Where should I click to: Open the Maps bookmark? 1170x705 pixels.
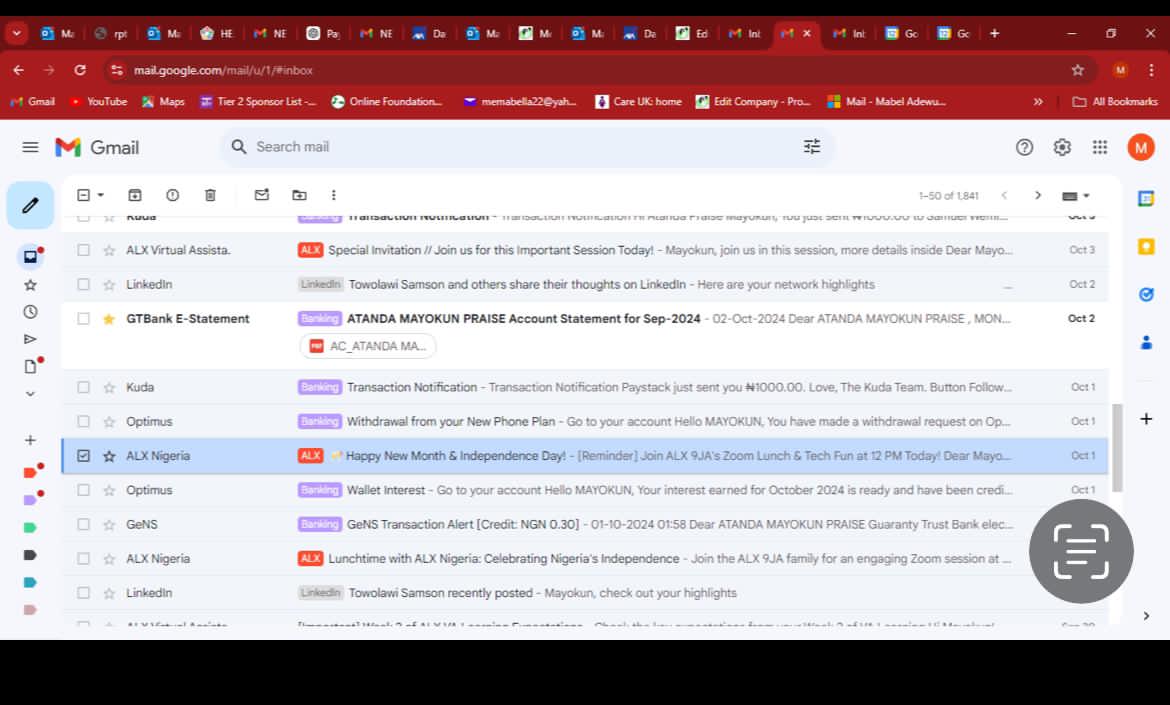coord(163,101)
